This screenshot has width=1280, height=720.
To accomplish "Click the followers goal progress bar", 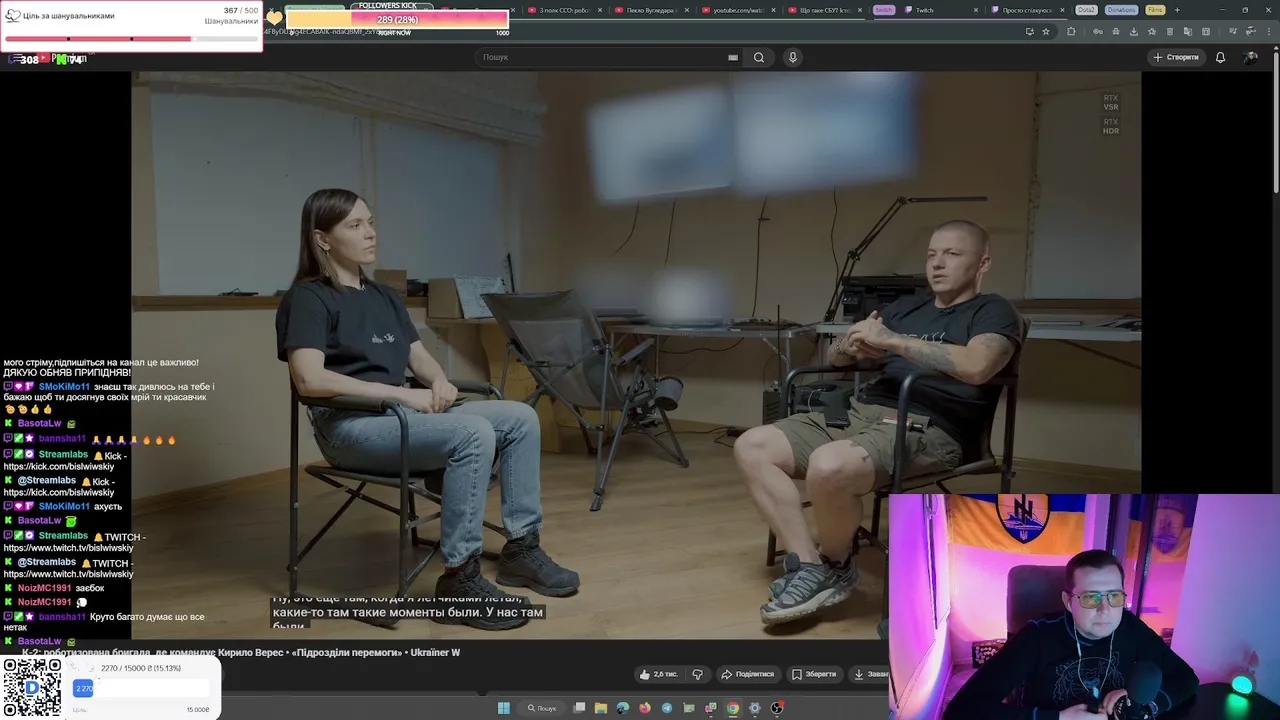I will 131,39.
